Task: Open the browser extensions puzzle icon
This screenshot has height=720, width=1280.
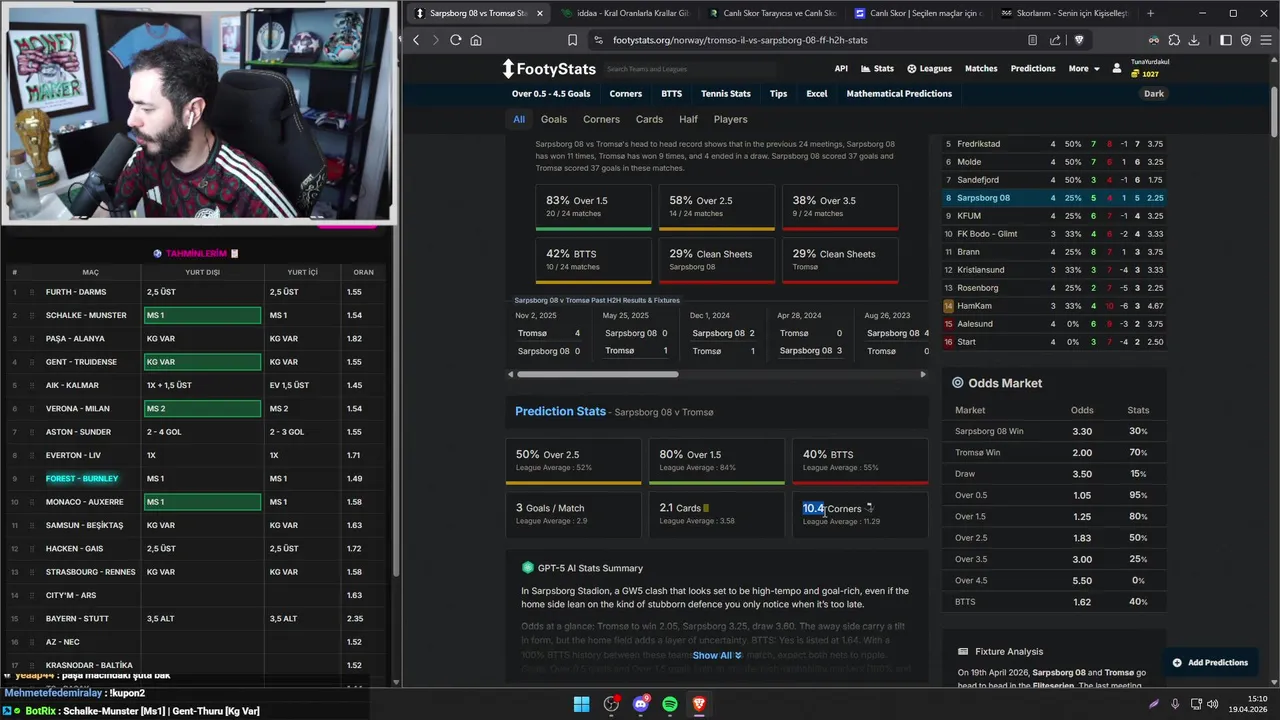Action: click(1174, 40)
